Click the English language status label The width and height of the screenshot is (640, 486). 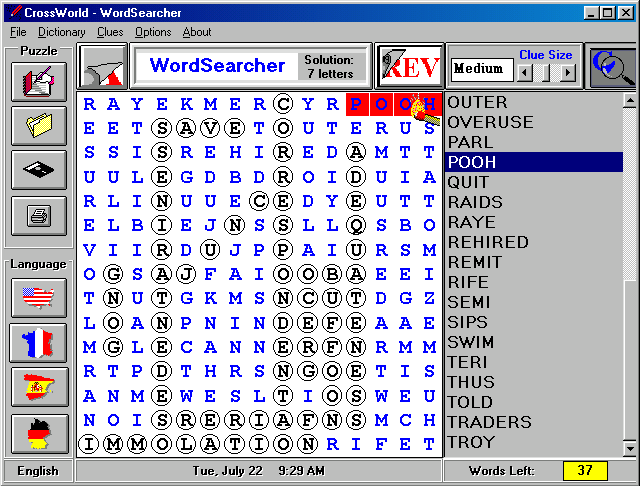tap(38, 471)
